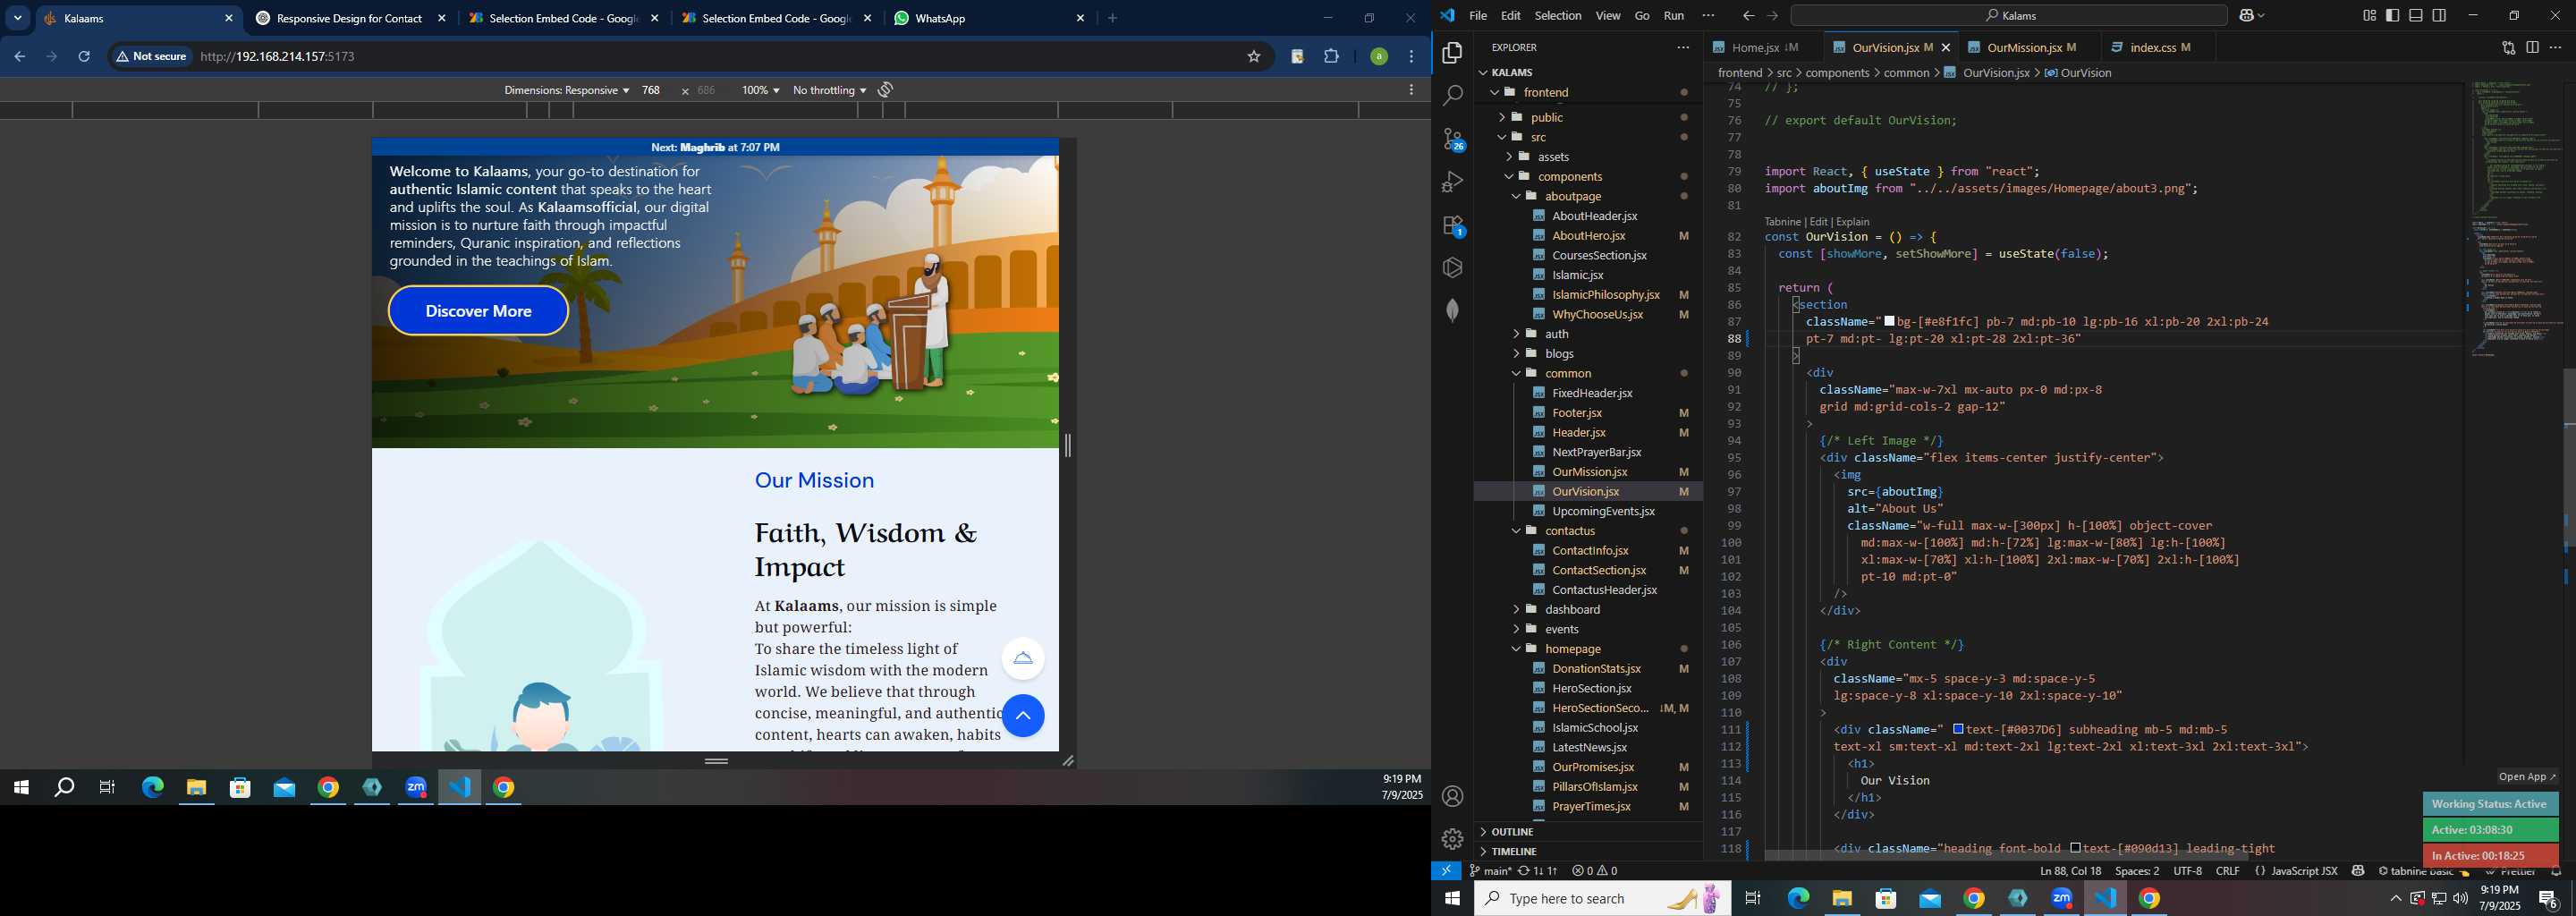Image resolution: width=2576 pixels, height=916 pixels.
Task: Open Chrome's three-dot menu
Action: [1411, 57]
